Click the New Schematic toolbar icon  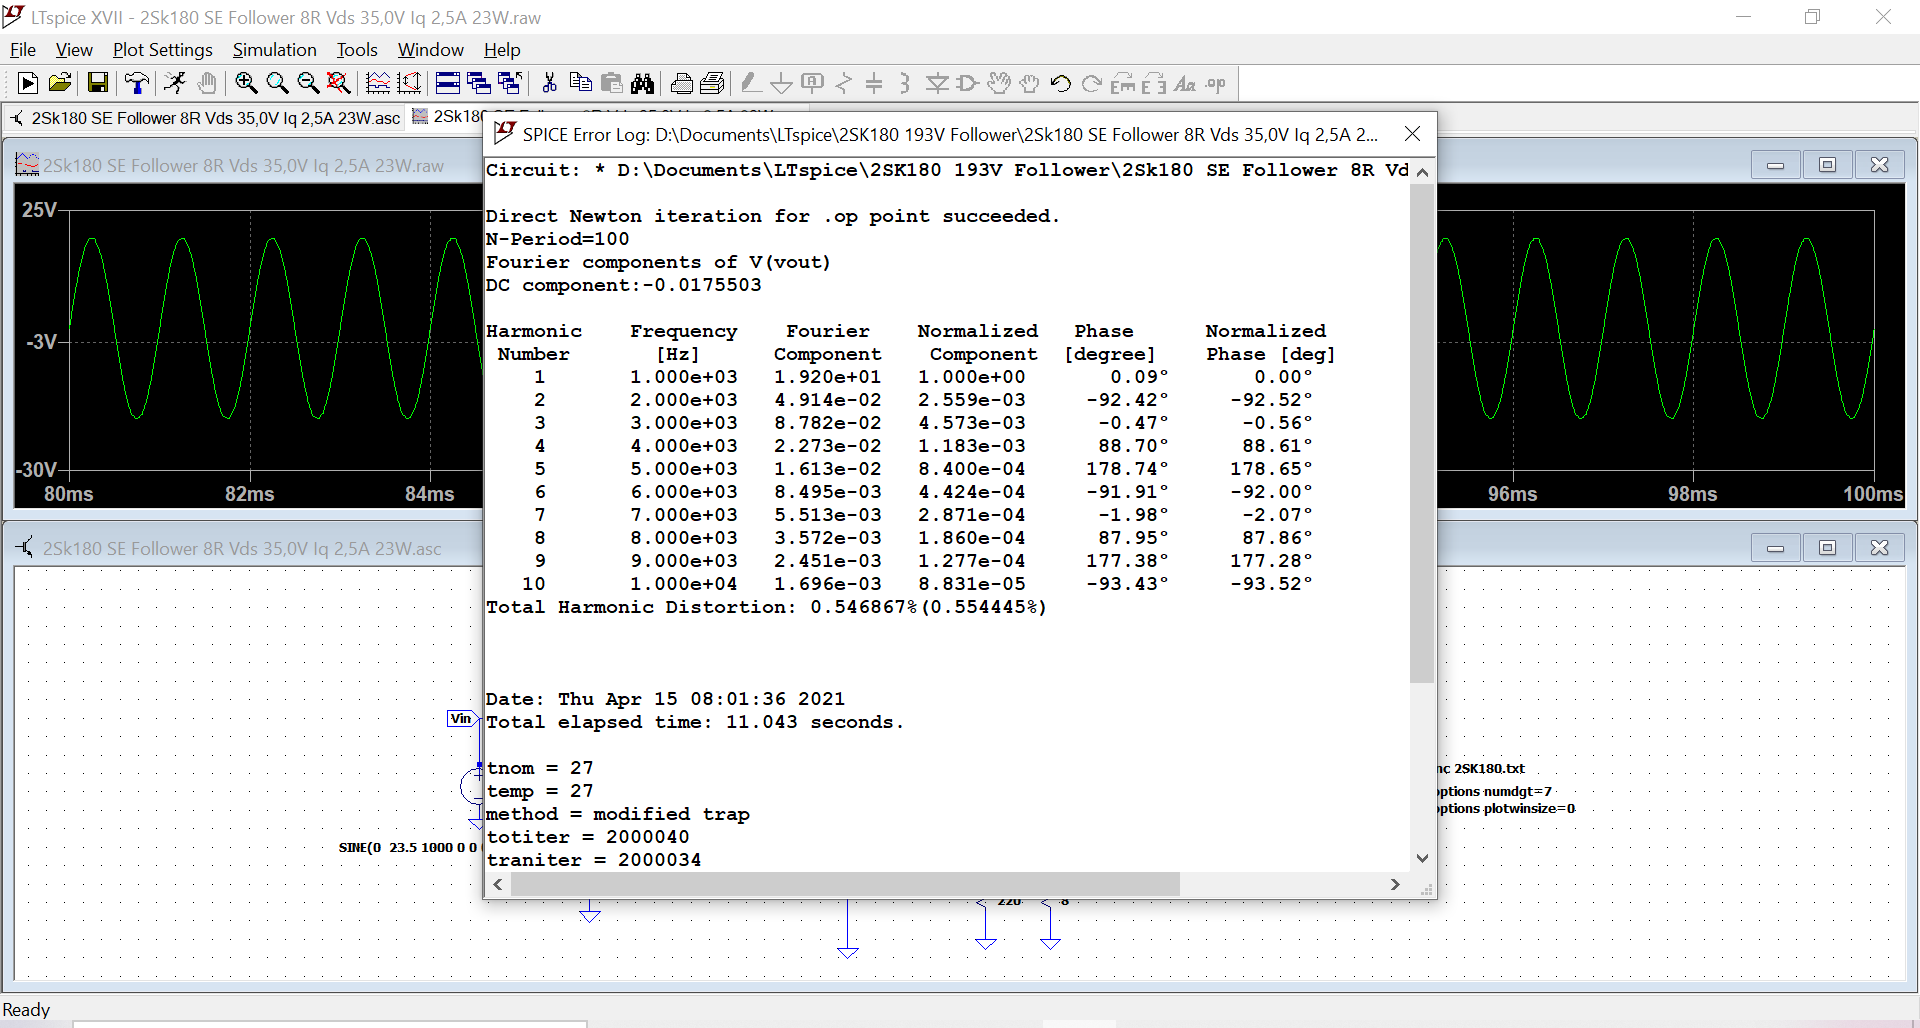(28, 84)
